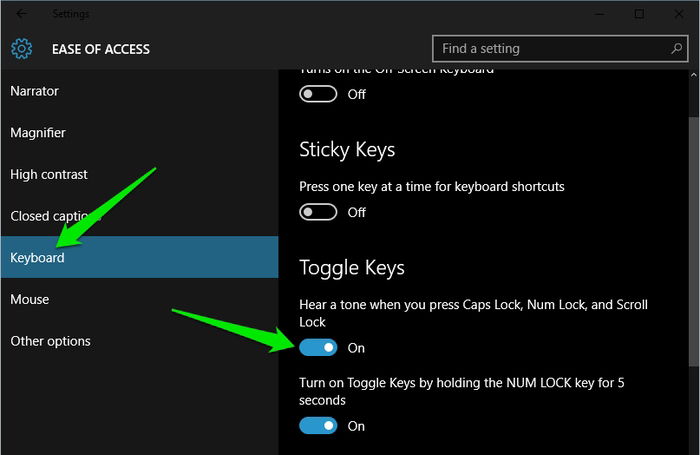Click the vertical scrollbar thumb

point(694,241)
